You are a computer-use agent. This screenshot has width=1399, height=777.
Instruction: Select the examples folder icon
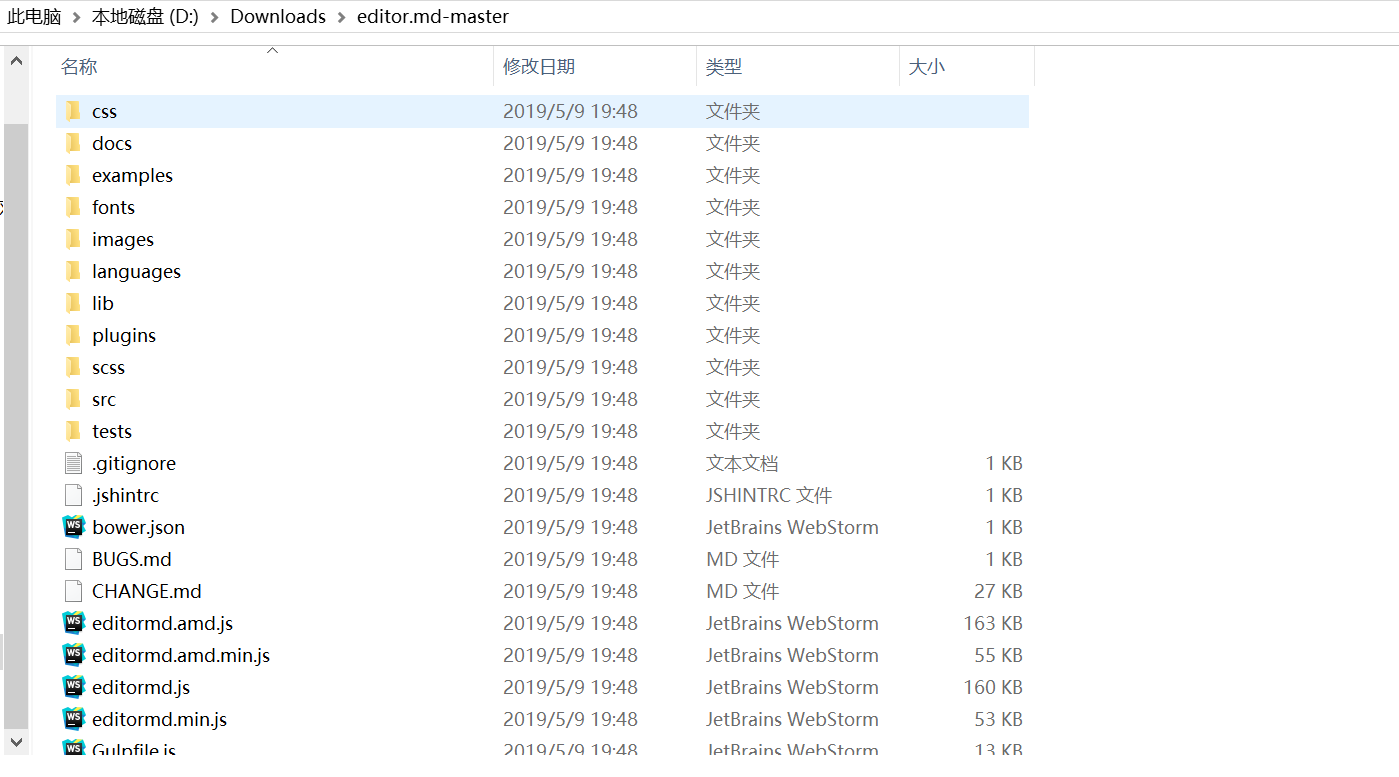tap(73, 175)
